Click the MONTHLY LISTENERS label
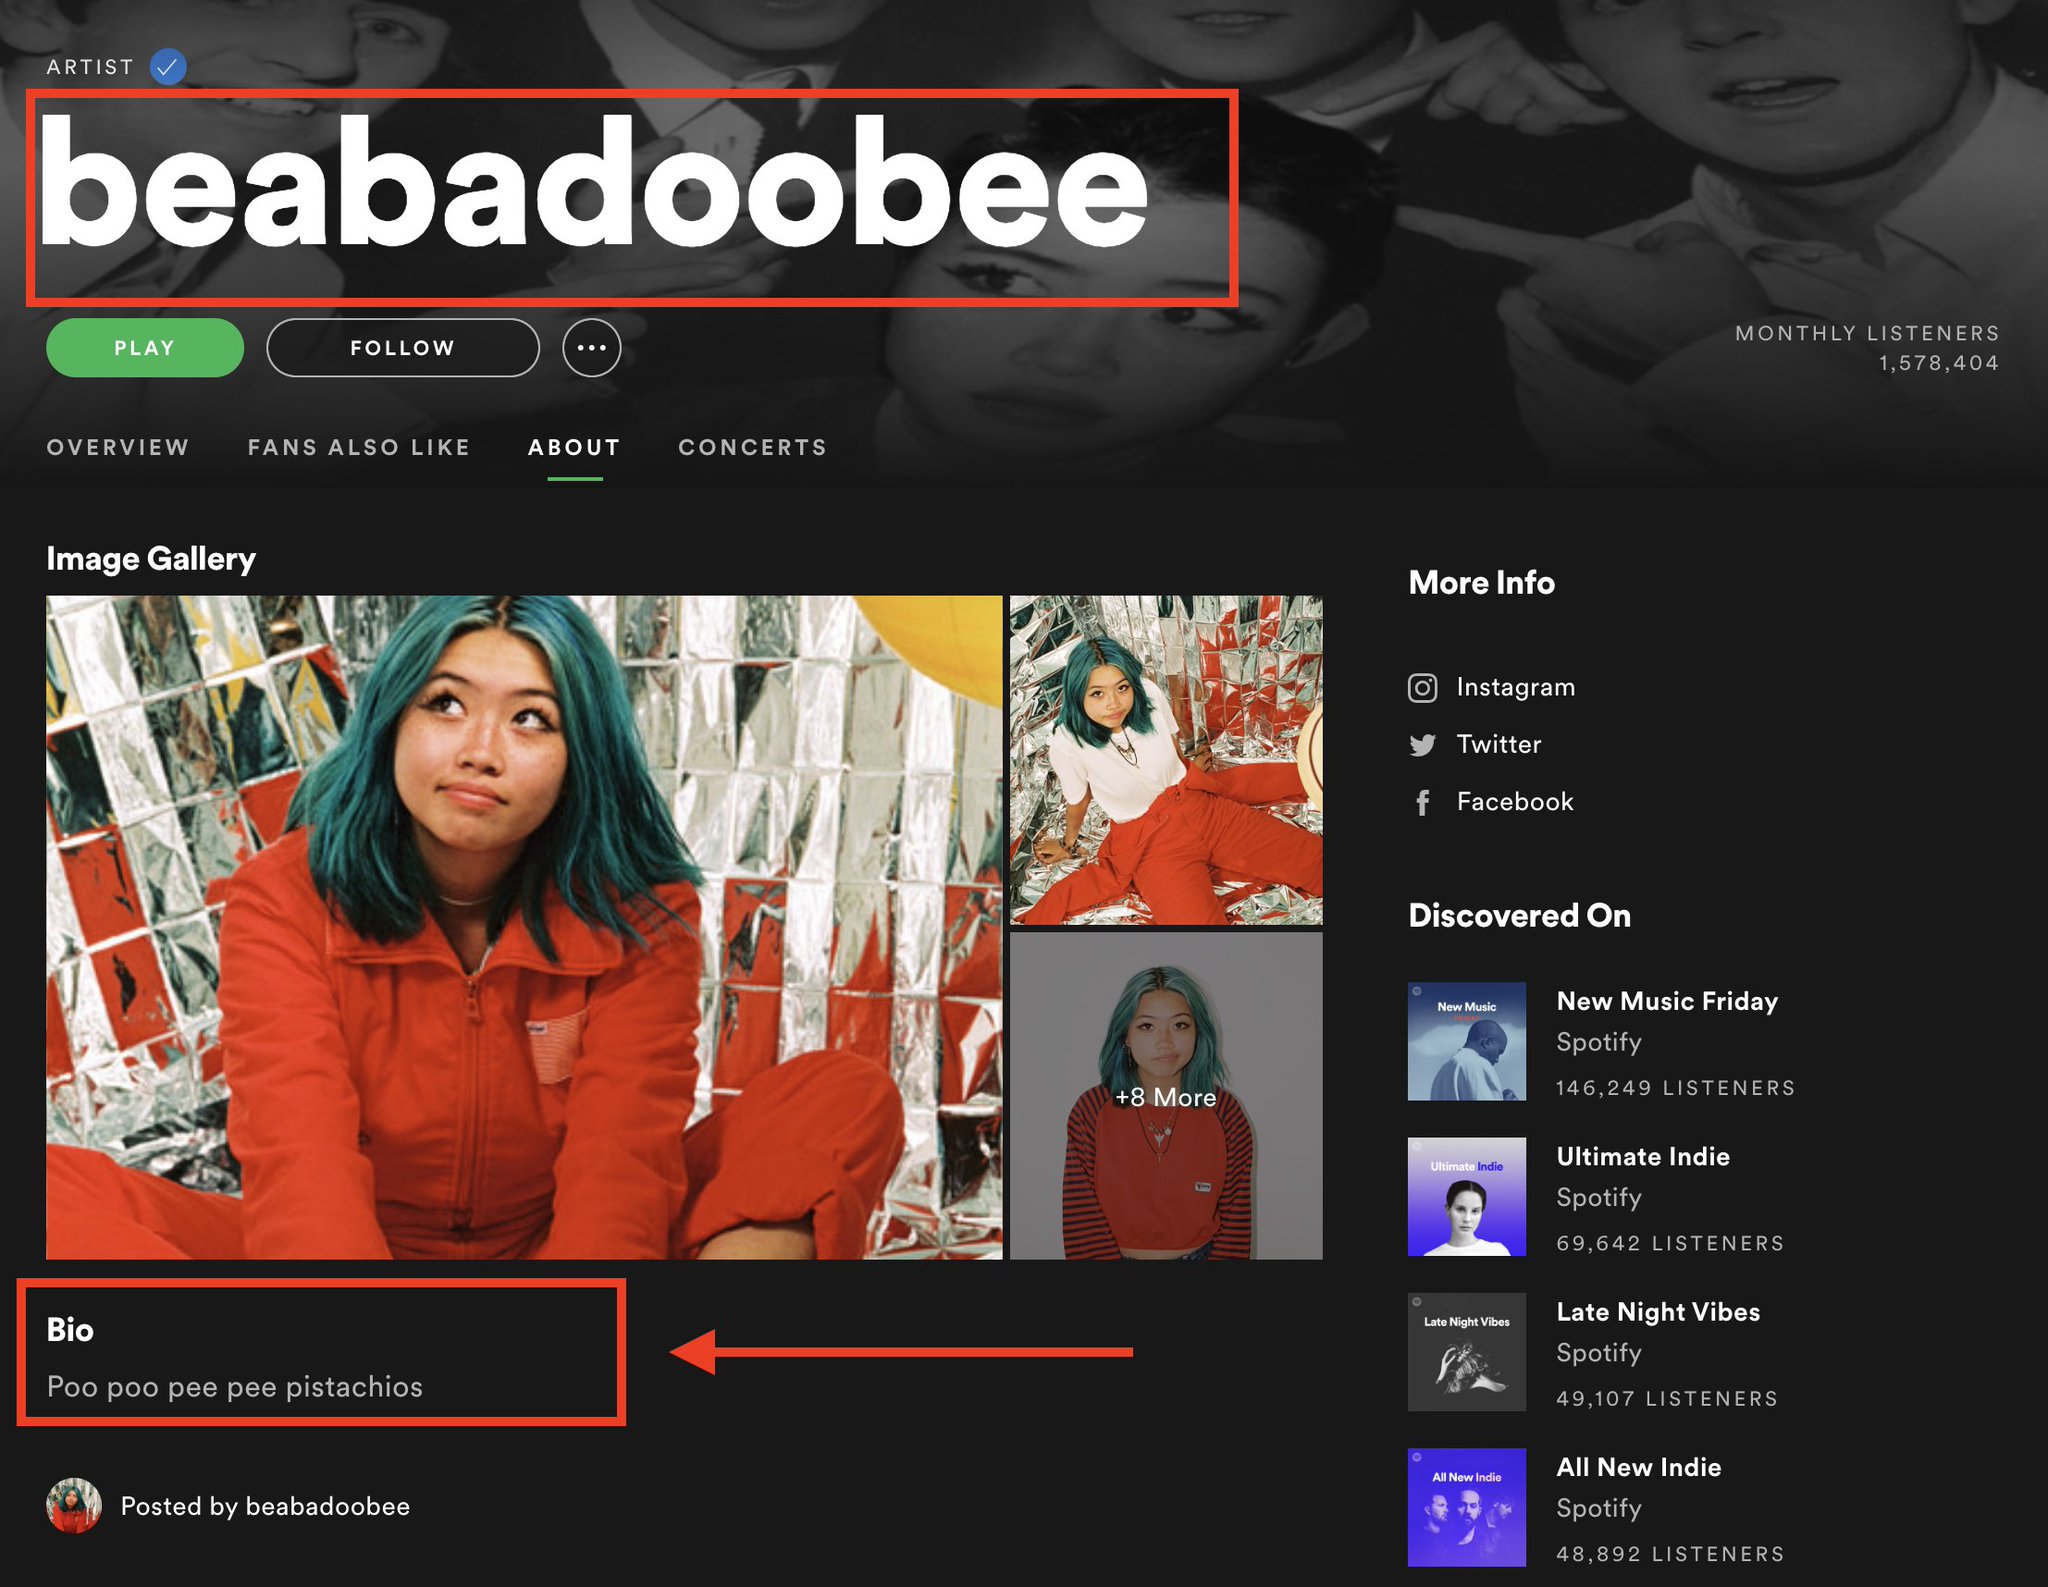 [1867, 333]
